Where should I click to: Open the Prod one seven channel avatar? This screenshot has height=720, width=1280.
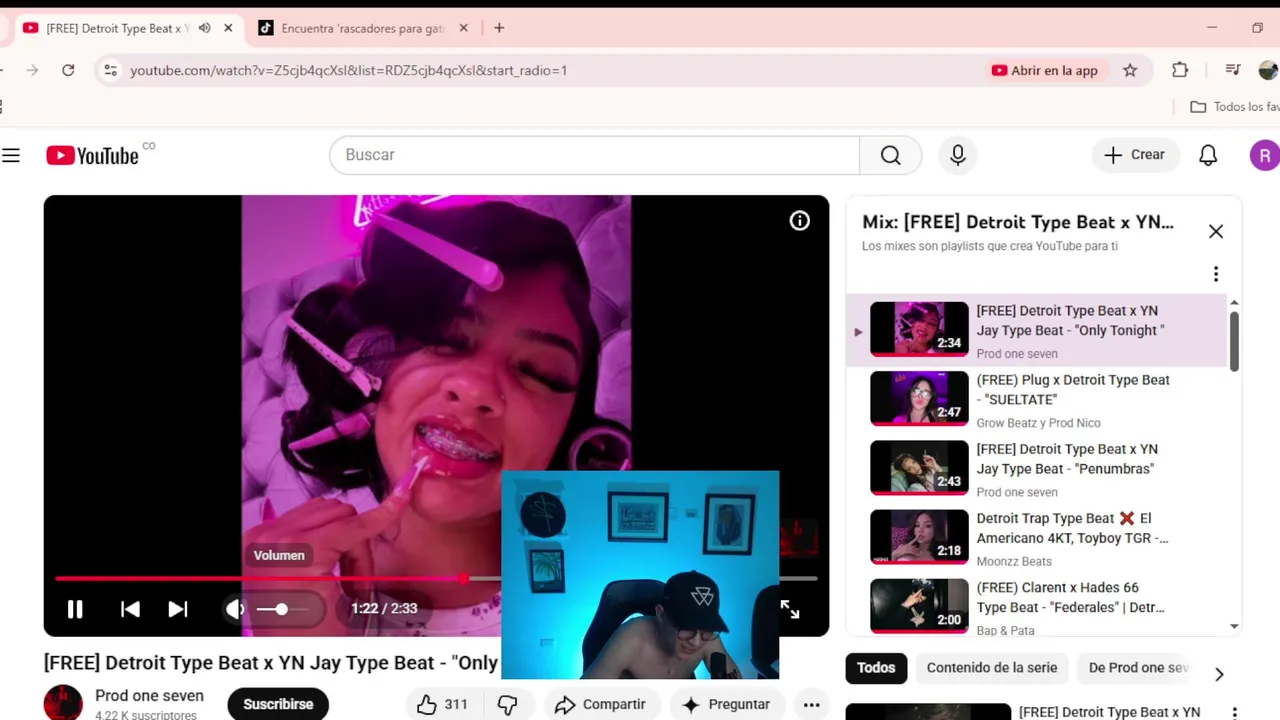[x=63, y=703]
